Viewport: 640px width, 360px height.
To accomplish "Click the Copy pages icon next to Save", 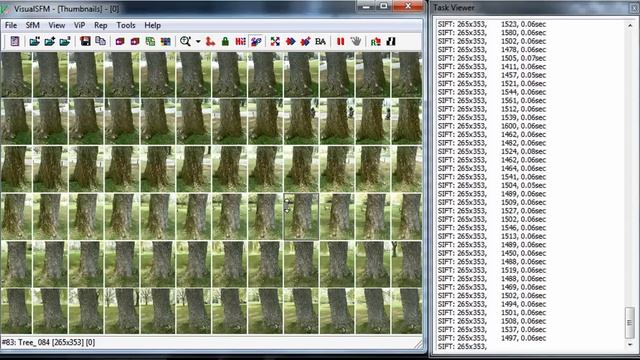I will tap(100, 41).
